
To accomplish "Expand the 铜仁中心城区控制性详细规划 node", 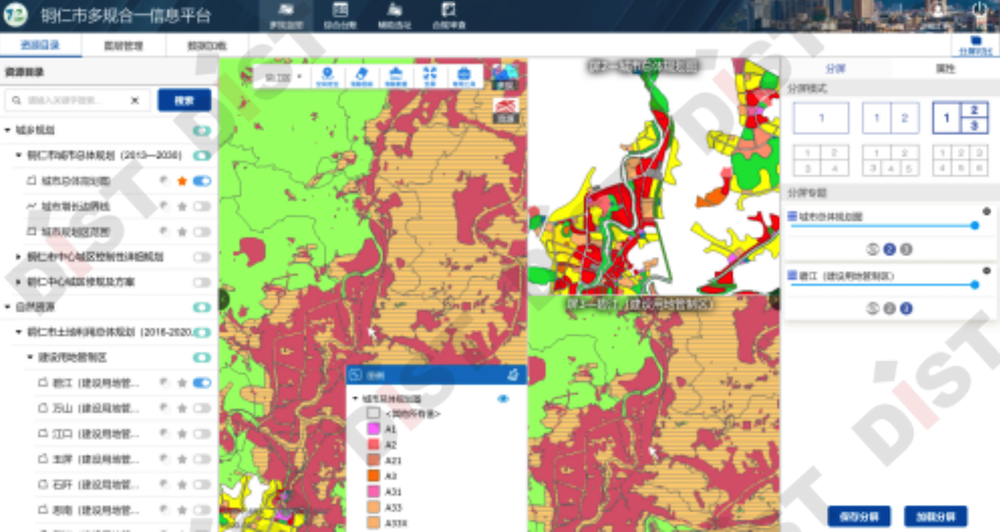I will (x=19, y=257).
